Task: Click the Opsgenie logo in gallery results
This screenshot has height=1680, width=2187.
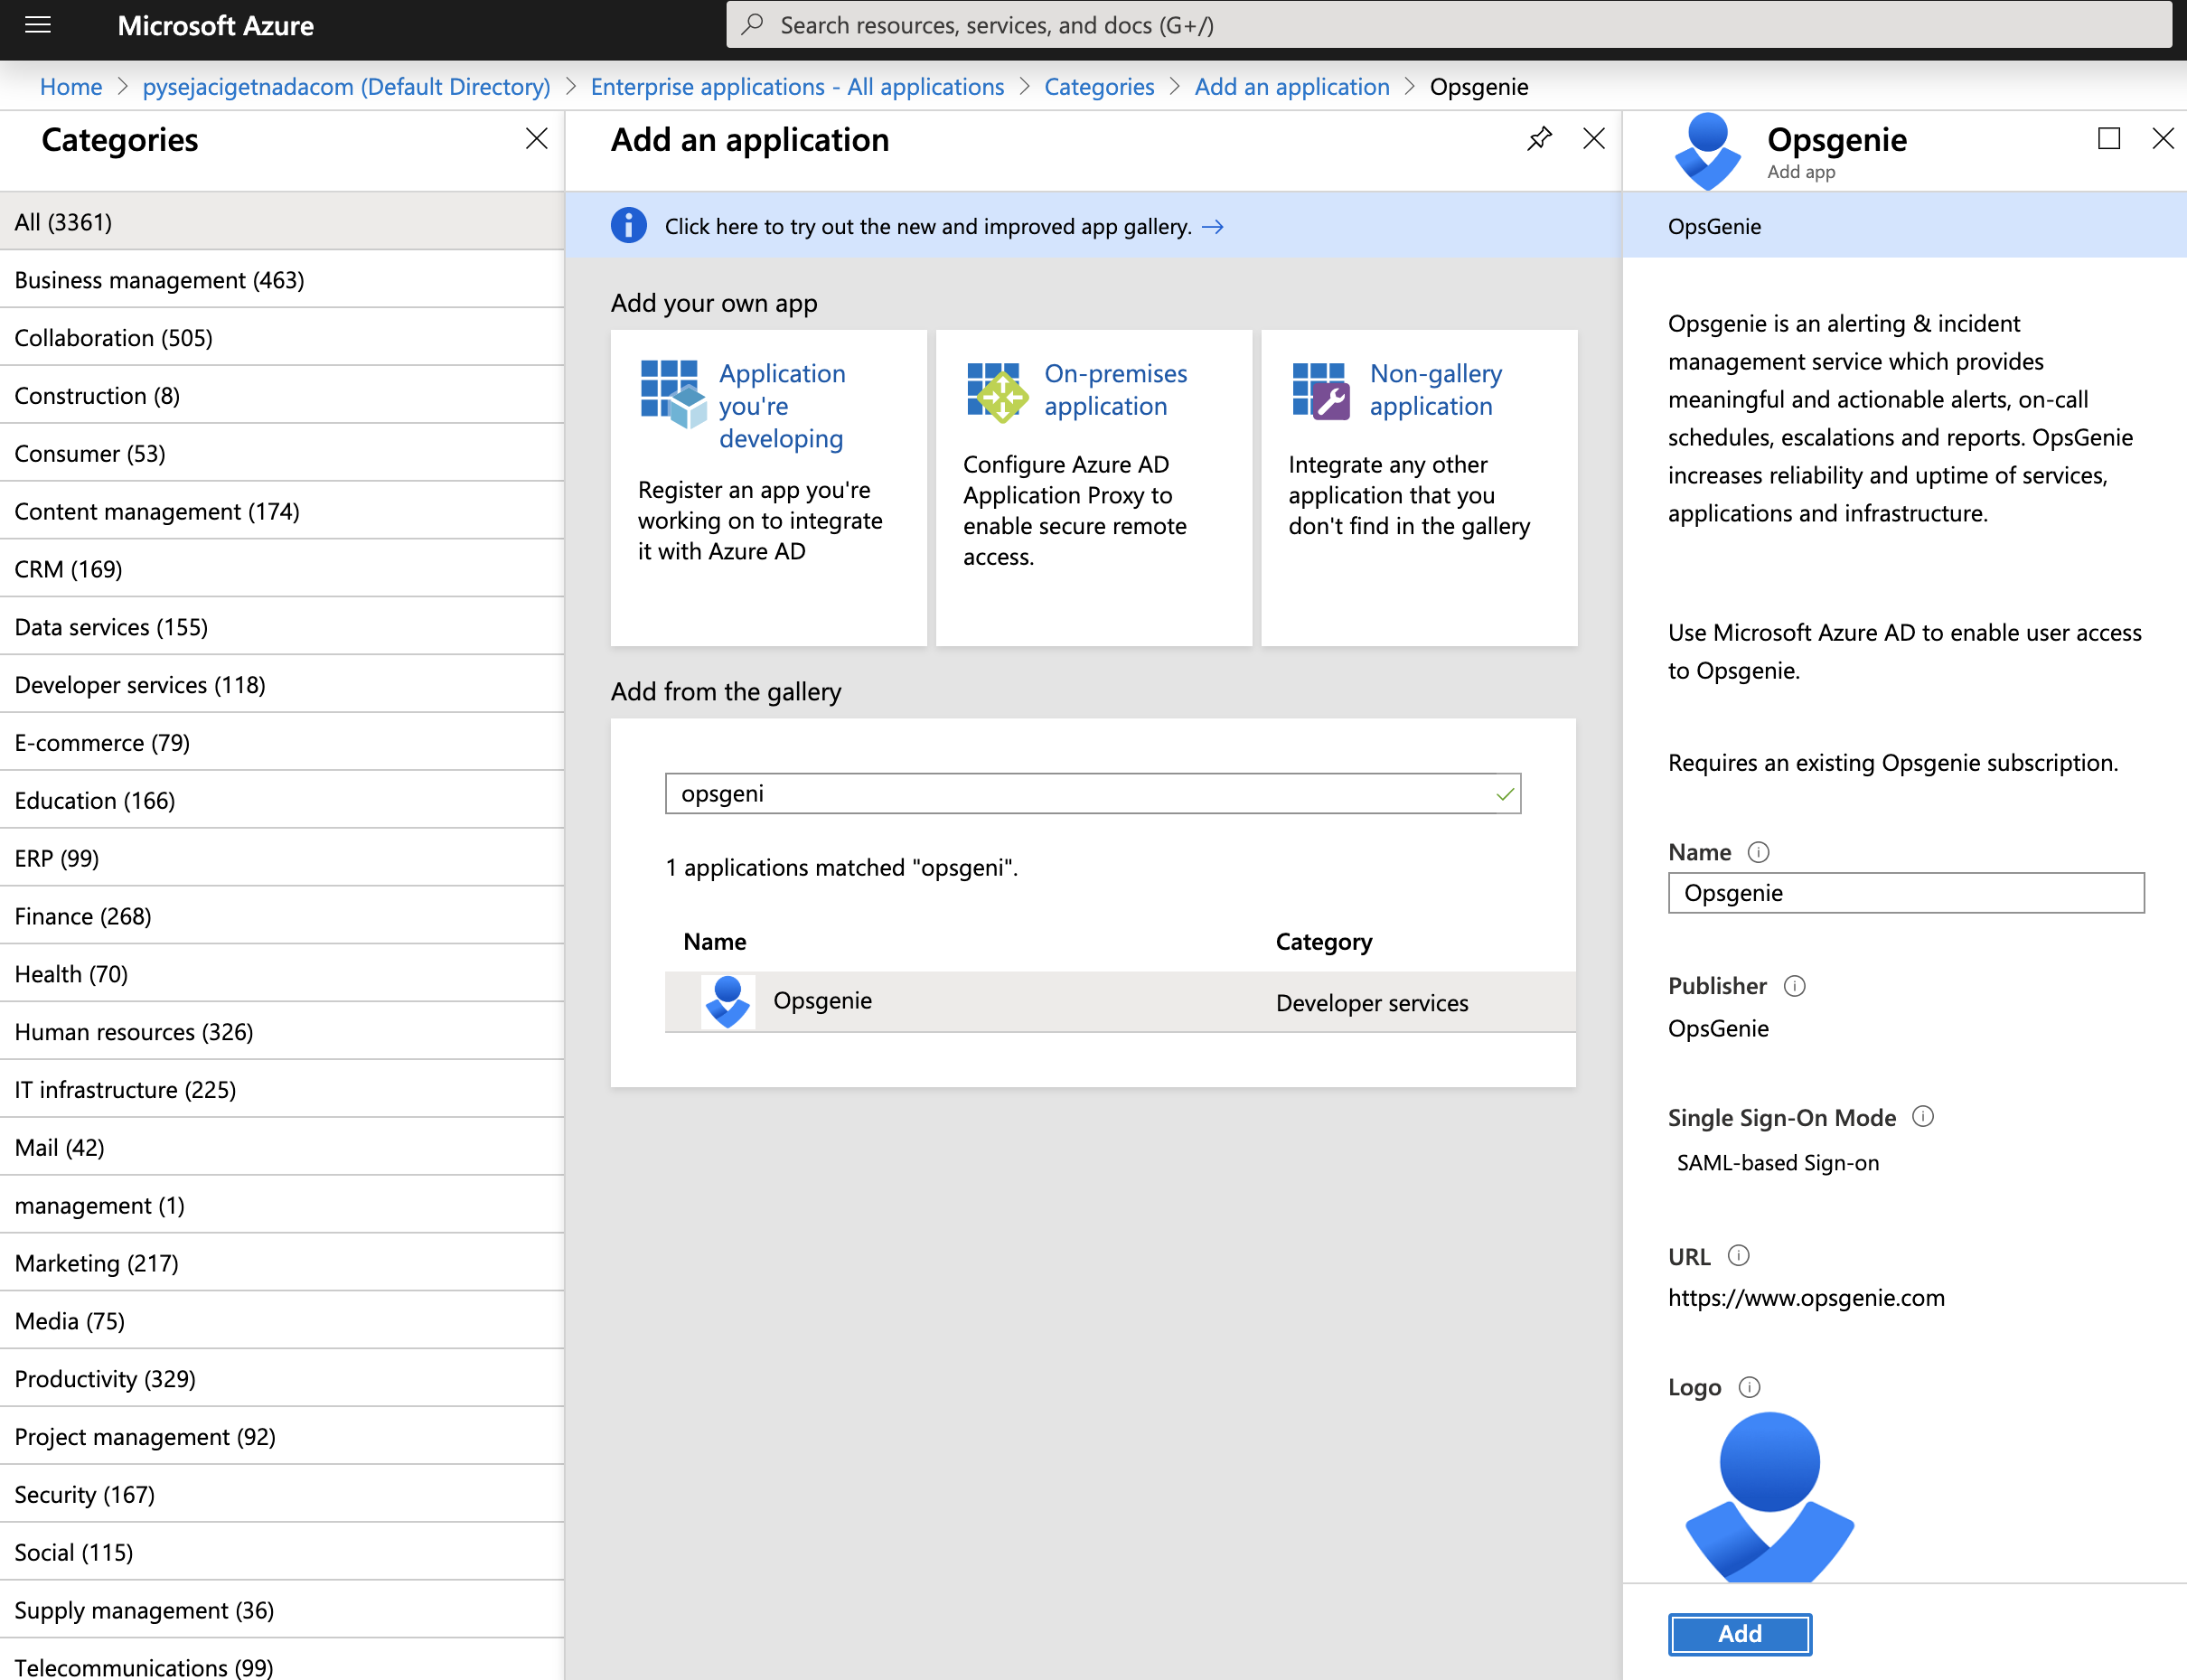Action: (728, 1001)
